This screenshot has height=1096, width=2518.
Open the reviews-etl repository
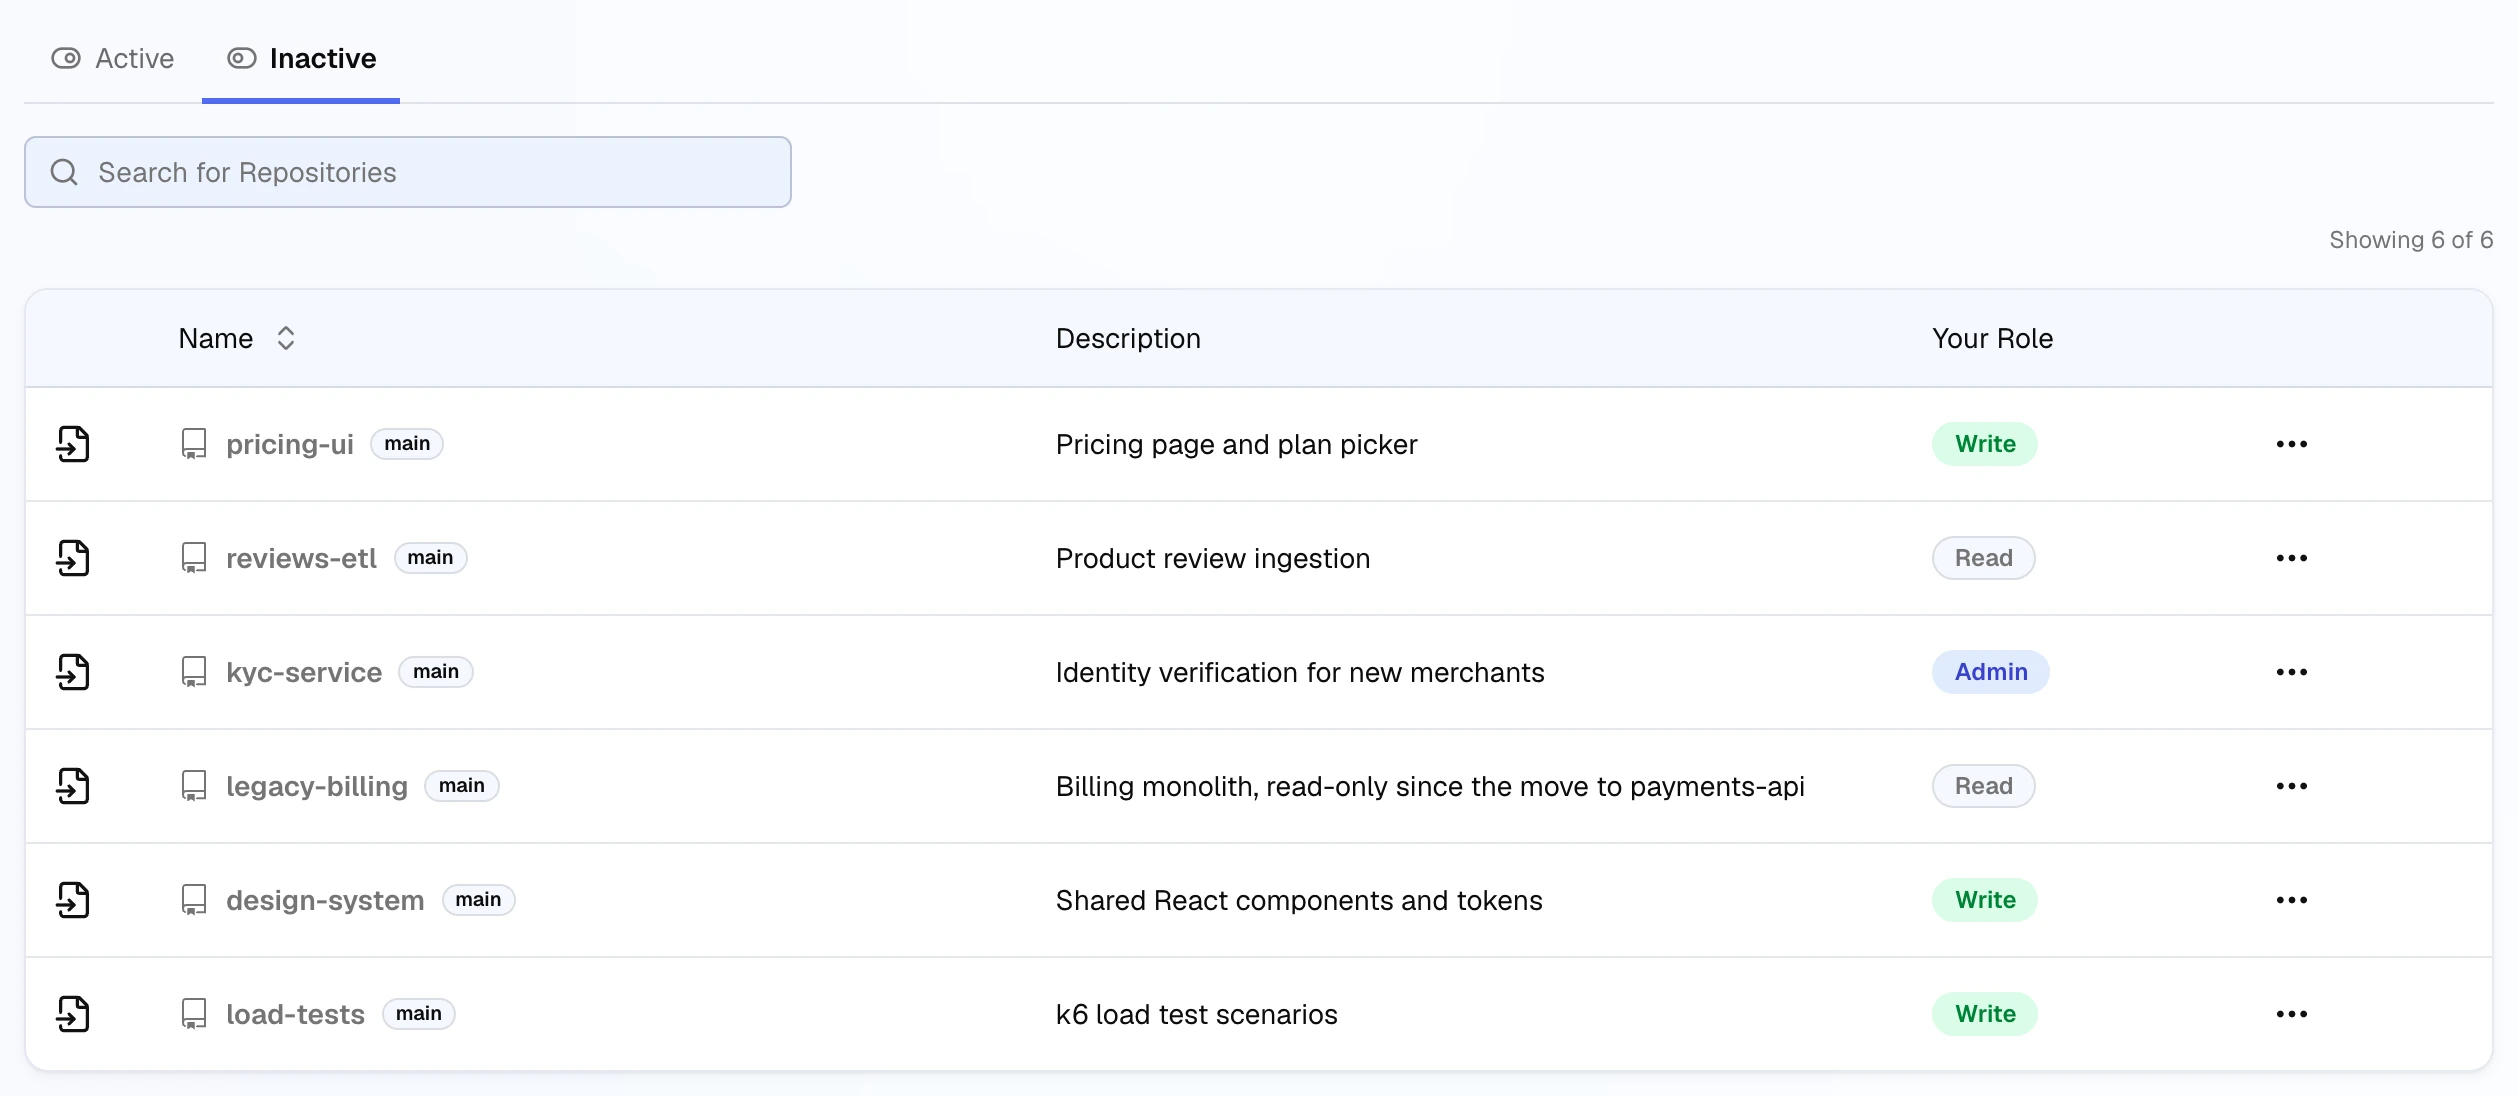coord(301,558)
